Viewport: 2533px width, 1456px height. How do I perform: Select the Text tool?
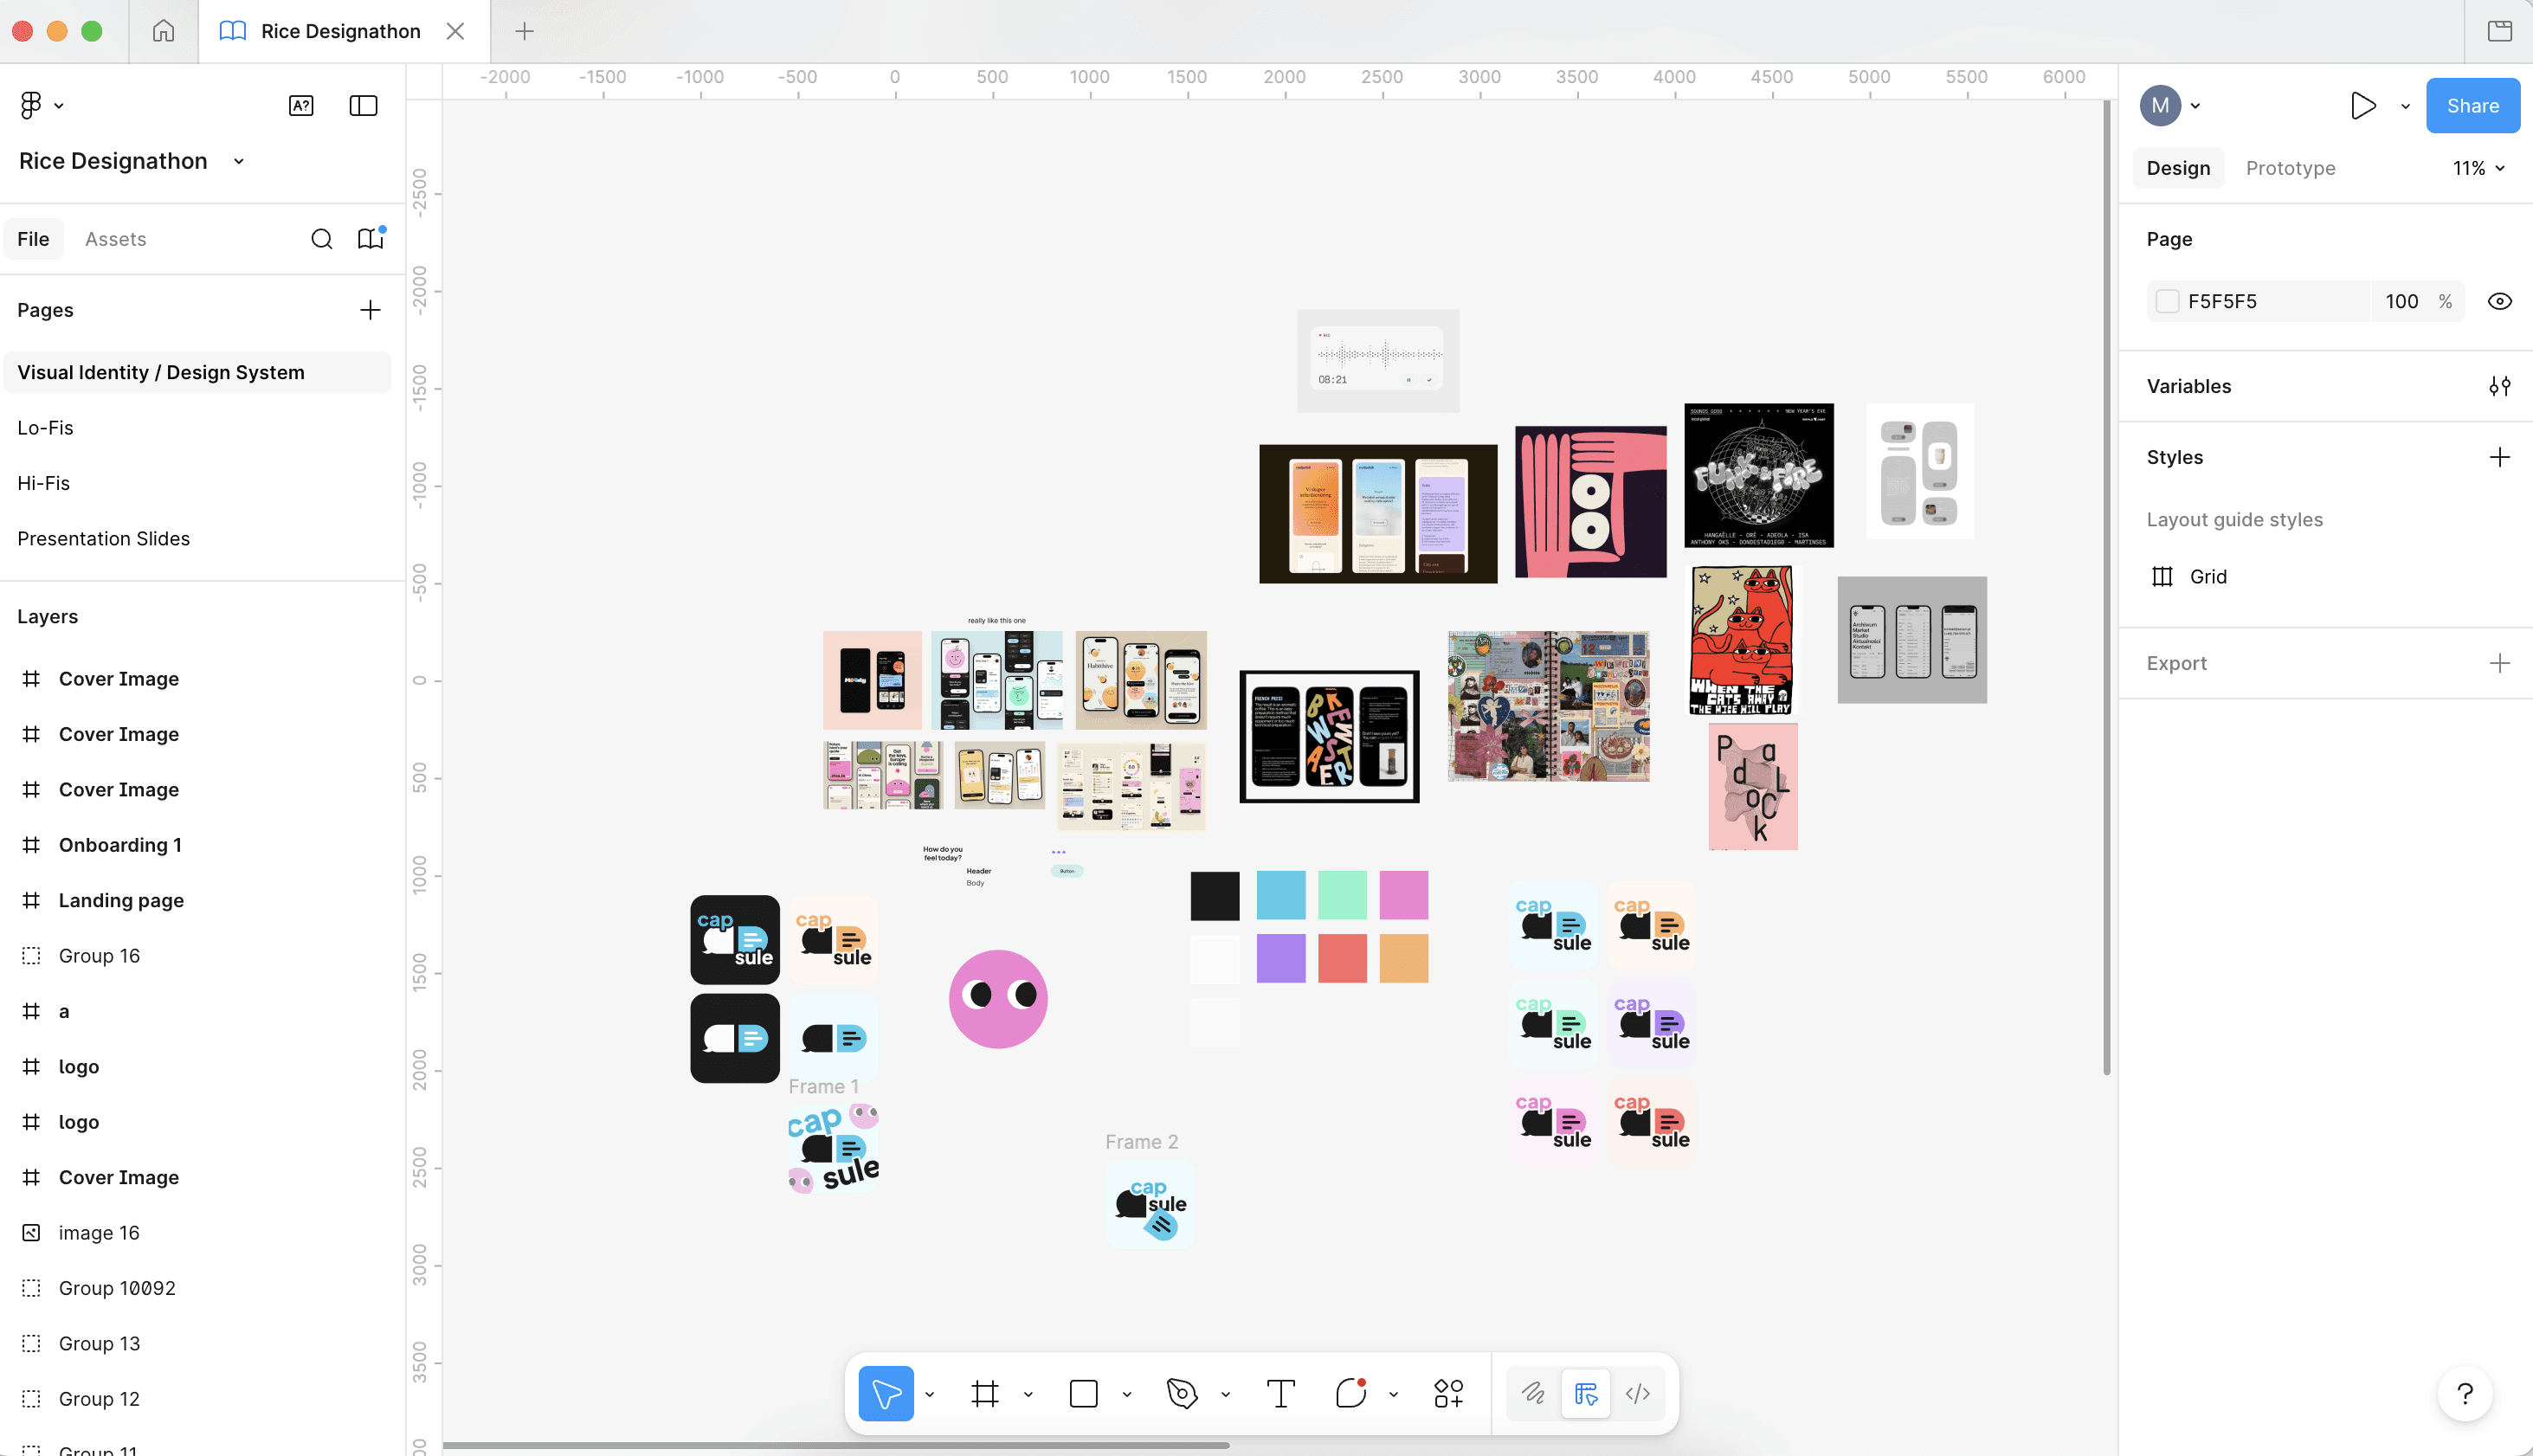coord(1280,1394)
